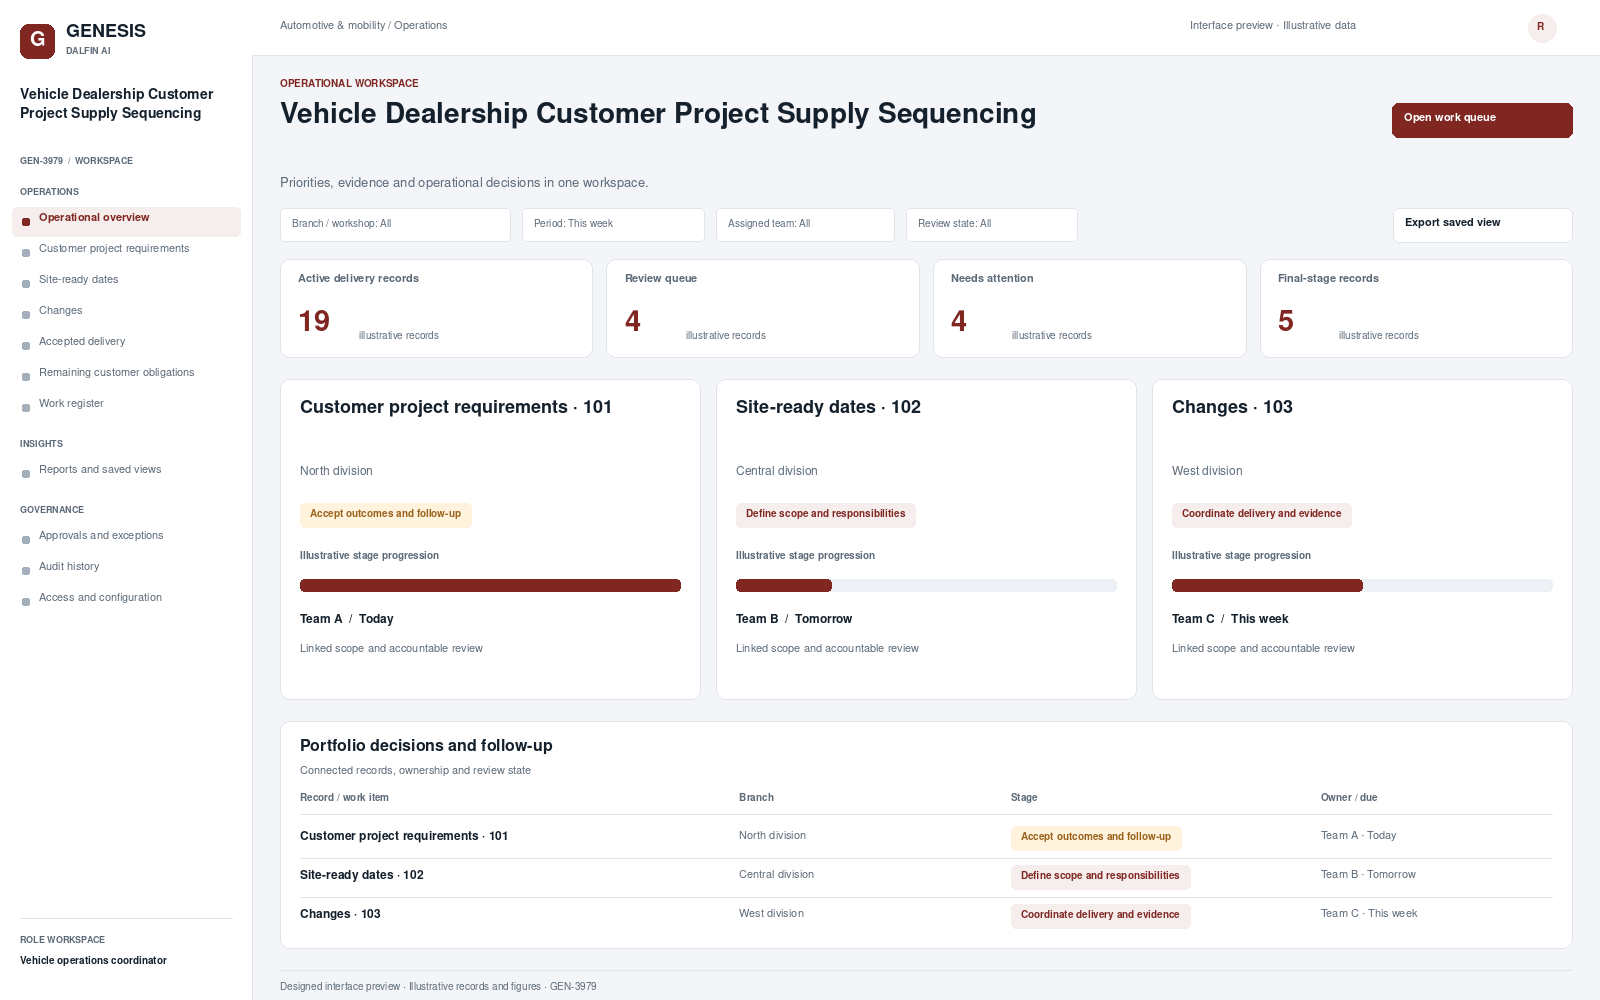Open Final-stage records card

(x=1416, y=308)
